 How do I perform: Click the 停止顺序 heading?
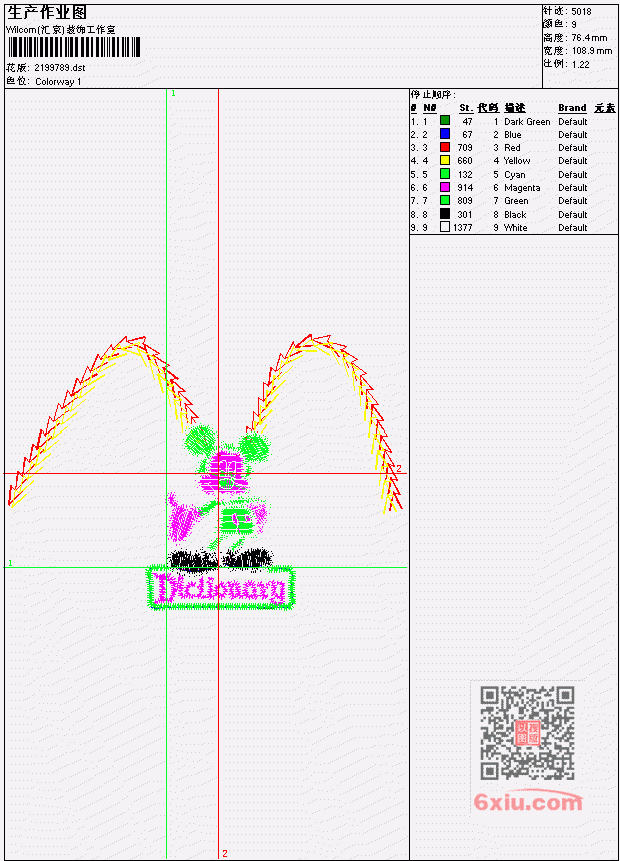(433, 94)
